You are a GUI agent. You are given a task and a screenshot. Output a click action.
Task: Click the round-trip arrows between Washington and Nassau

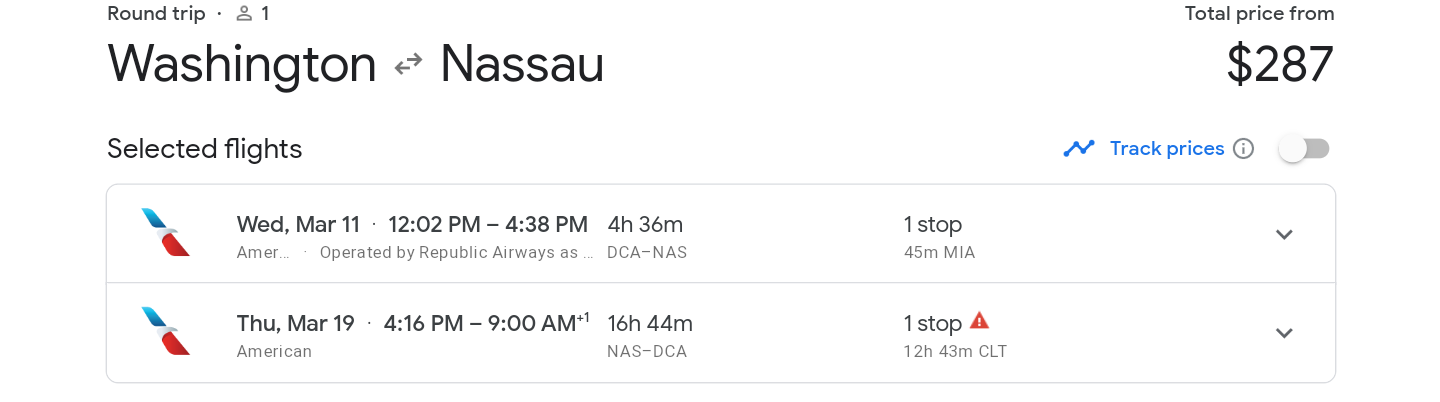click(x=408, y=65)
